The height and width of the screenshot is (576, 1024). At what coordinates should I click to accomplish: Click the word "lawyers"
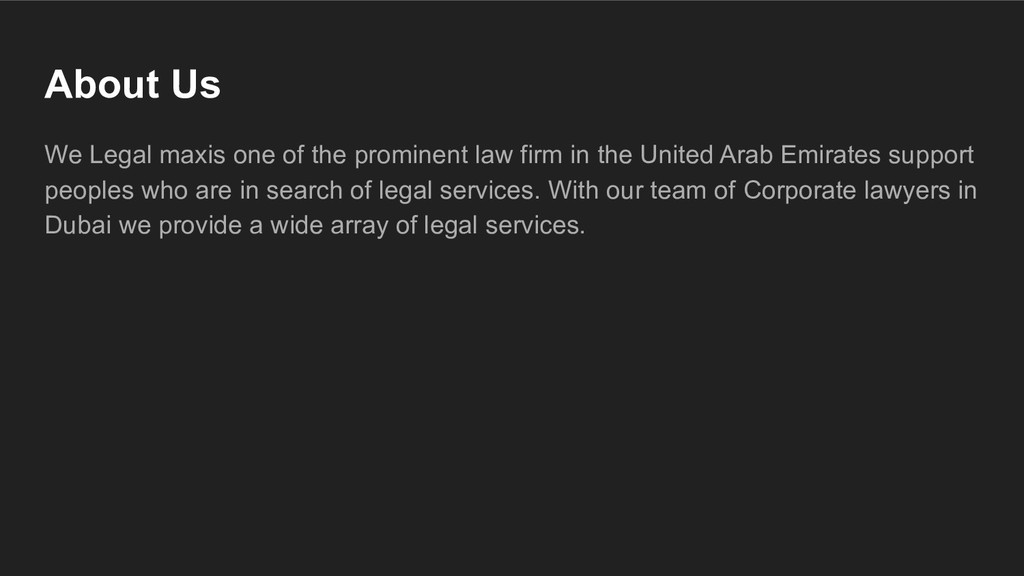click(907, 191)
